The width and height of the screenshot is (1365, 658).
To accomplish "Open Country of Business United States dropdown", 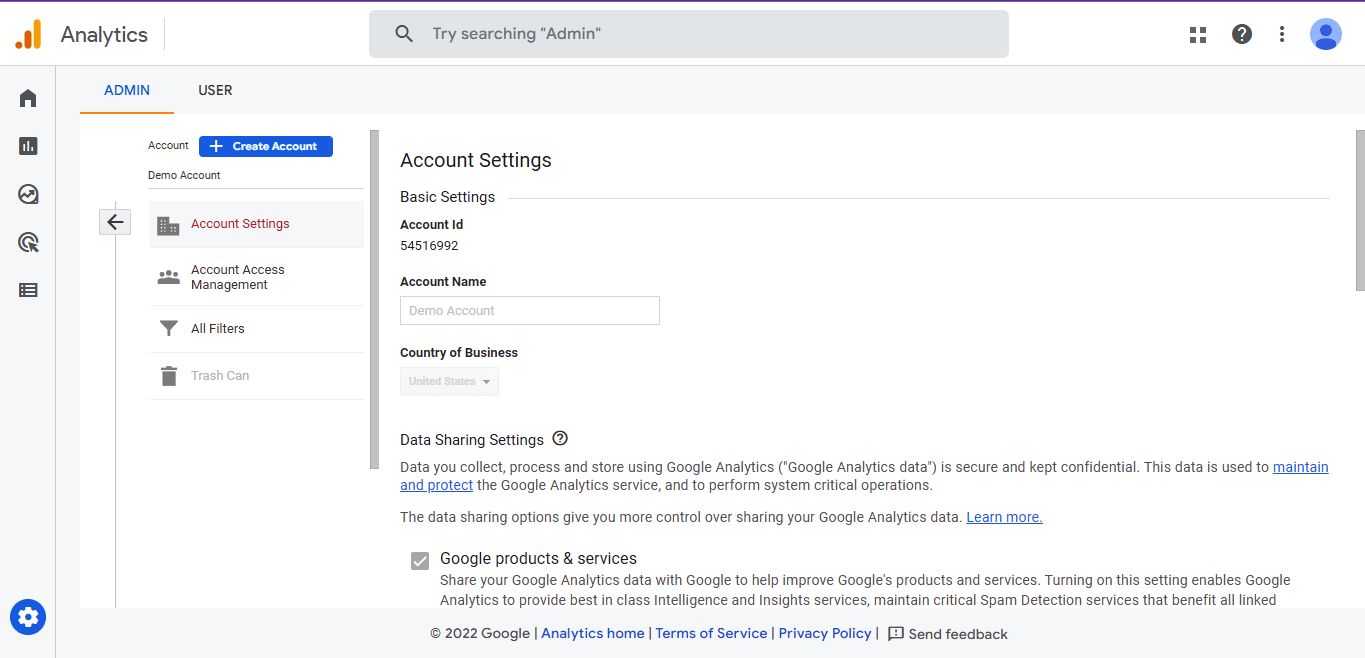I will click(x=449, y=381).
